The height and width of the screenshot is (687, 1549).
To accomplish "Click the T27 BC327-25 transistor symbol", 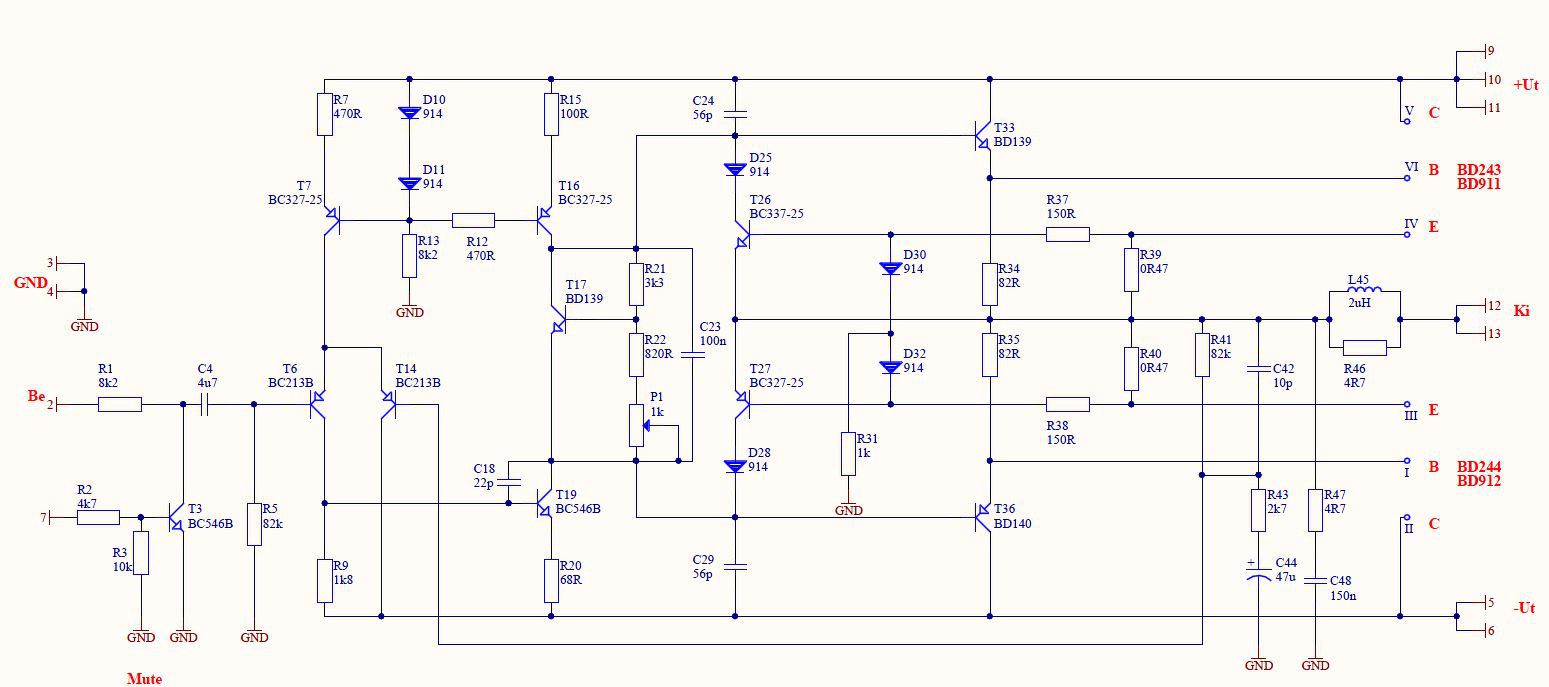I will pos(742,404).
